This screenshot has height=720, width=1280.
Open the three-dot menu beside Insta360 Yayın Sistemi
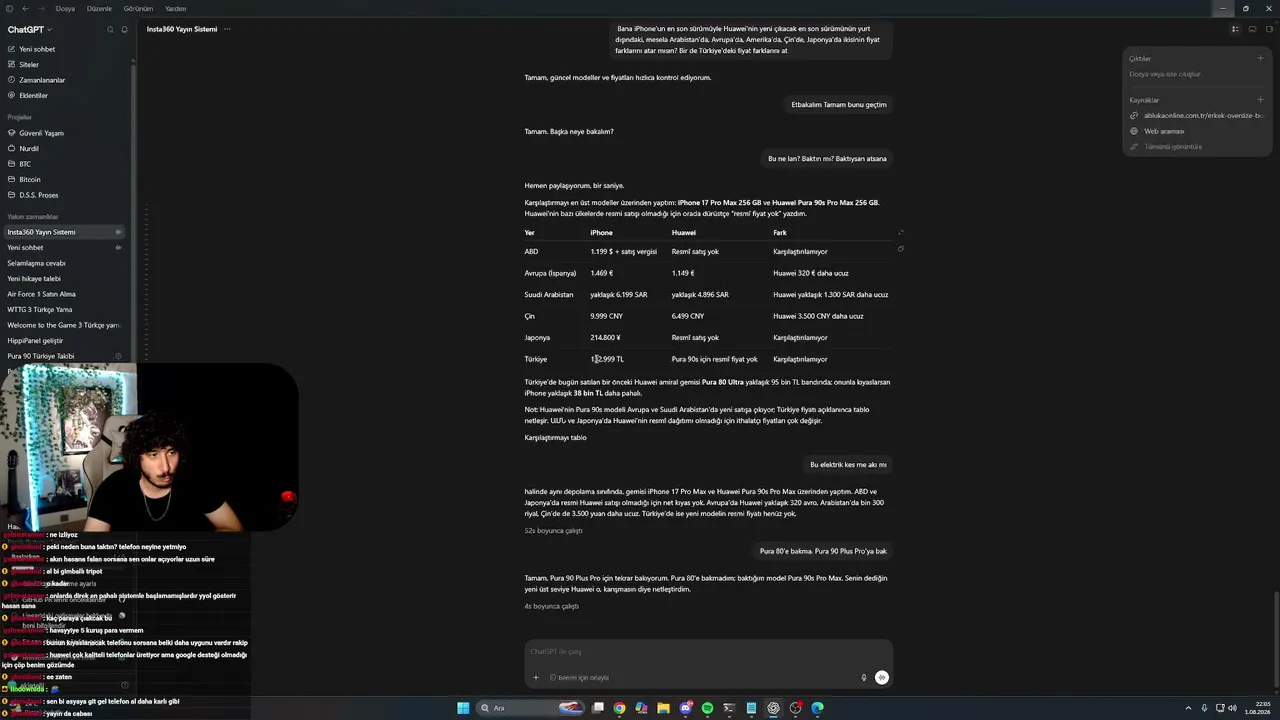pos(227,29)
